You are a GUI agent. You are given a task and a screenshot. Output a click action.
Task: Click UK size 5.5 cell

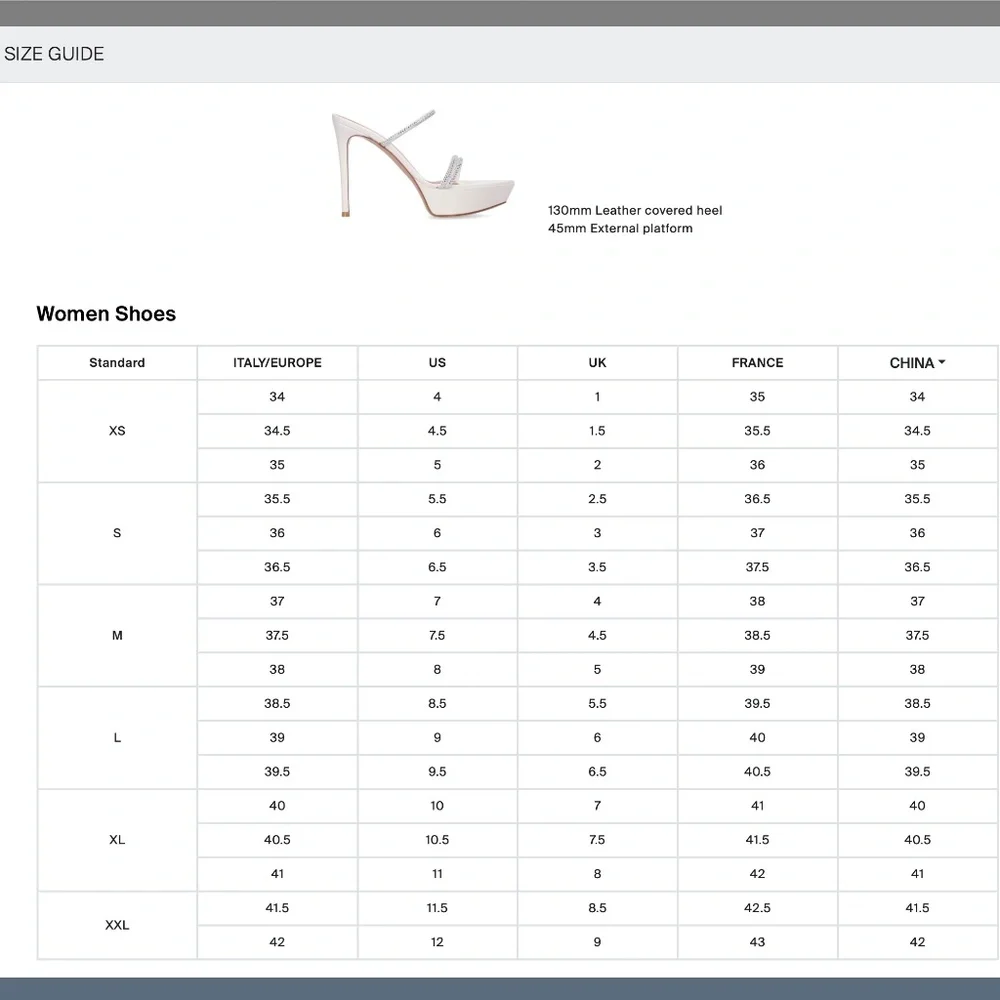point(598,703)
